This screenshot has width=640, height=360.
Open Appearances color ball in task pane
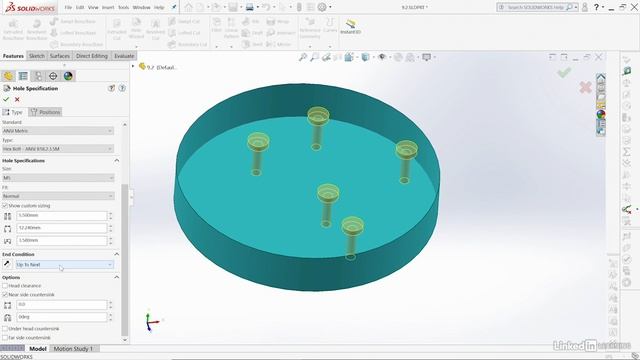tap(601, 114)
